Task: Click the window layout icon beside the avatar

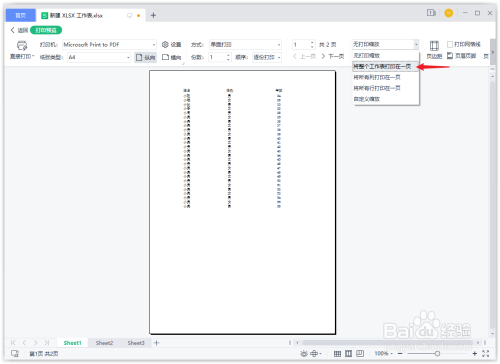Action: click(431, 13)
